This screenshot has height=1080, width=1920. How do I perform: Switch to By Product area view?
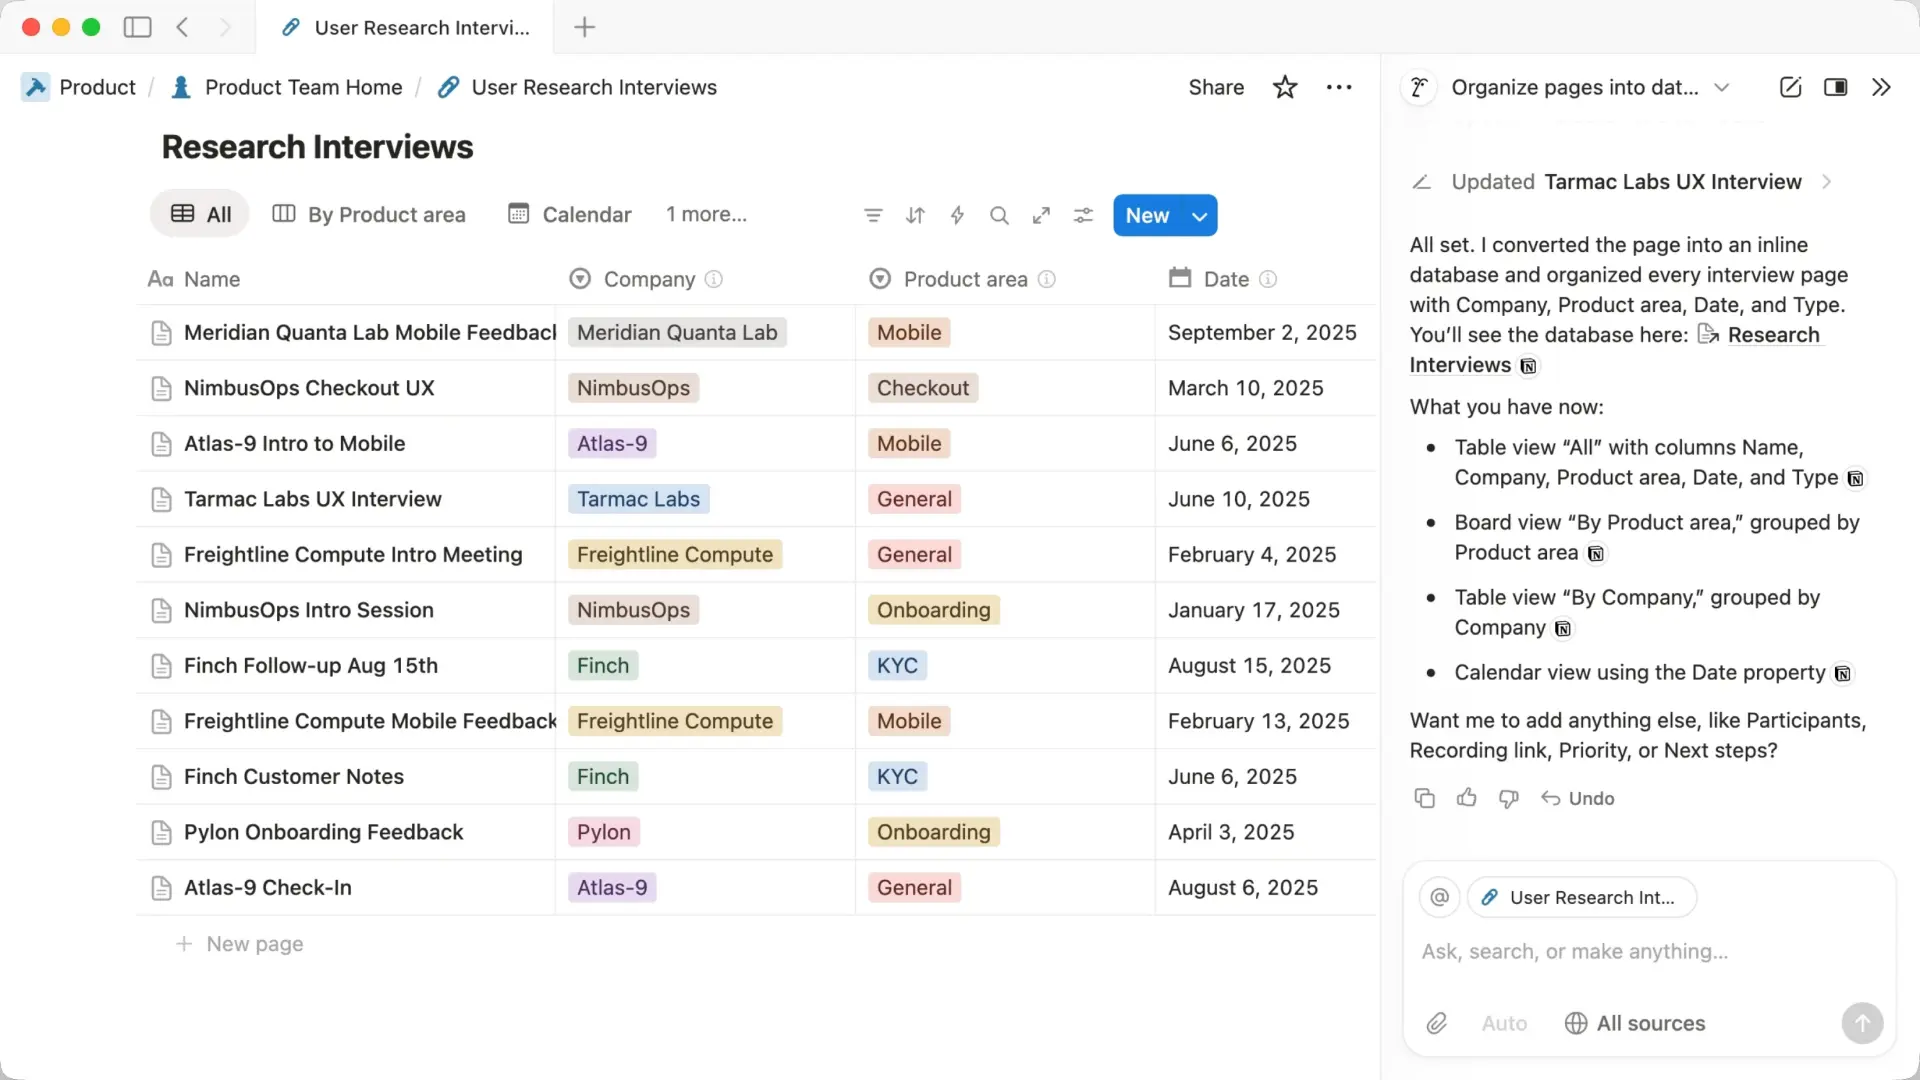click(x=369, y=214)
